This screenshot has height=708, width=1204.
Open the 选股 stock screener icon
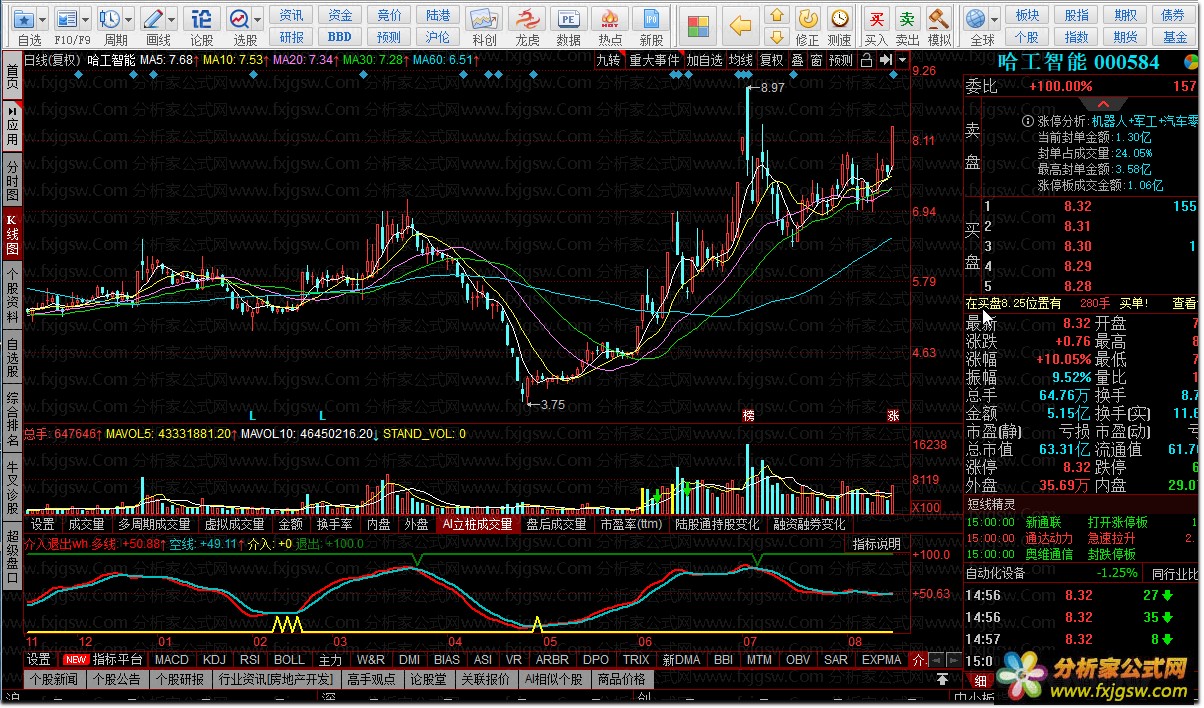239,18
